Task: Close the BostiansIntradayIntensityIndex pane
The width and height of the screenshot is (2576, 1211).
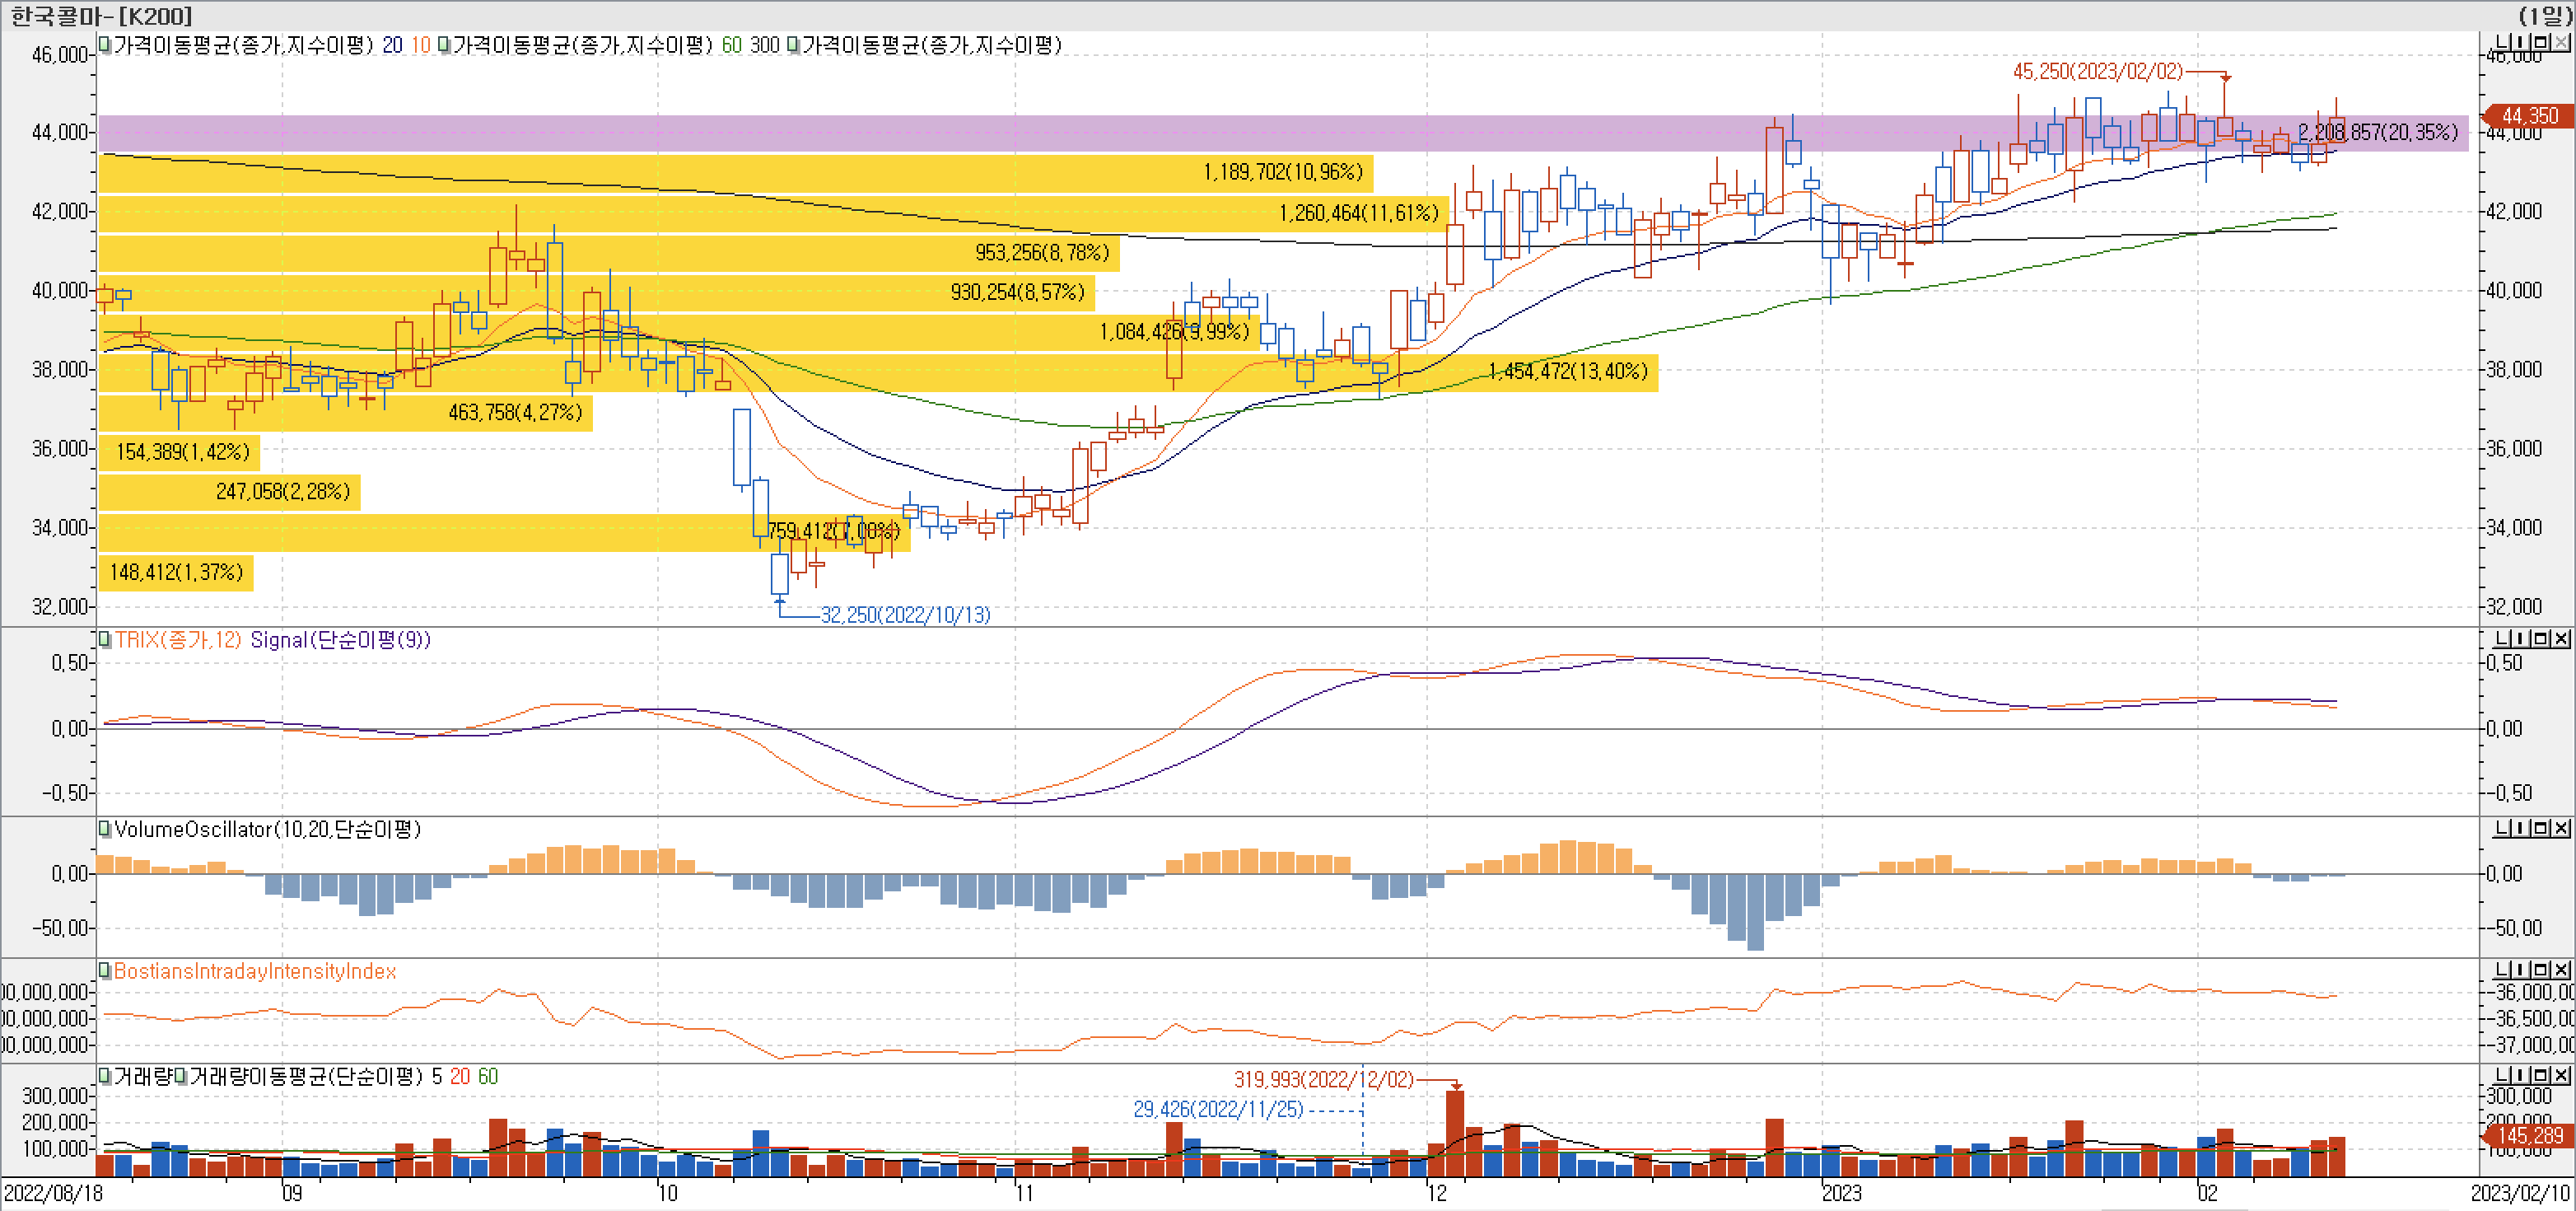Action: tap(2561, 970)
